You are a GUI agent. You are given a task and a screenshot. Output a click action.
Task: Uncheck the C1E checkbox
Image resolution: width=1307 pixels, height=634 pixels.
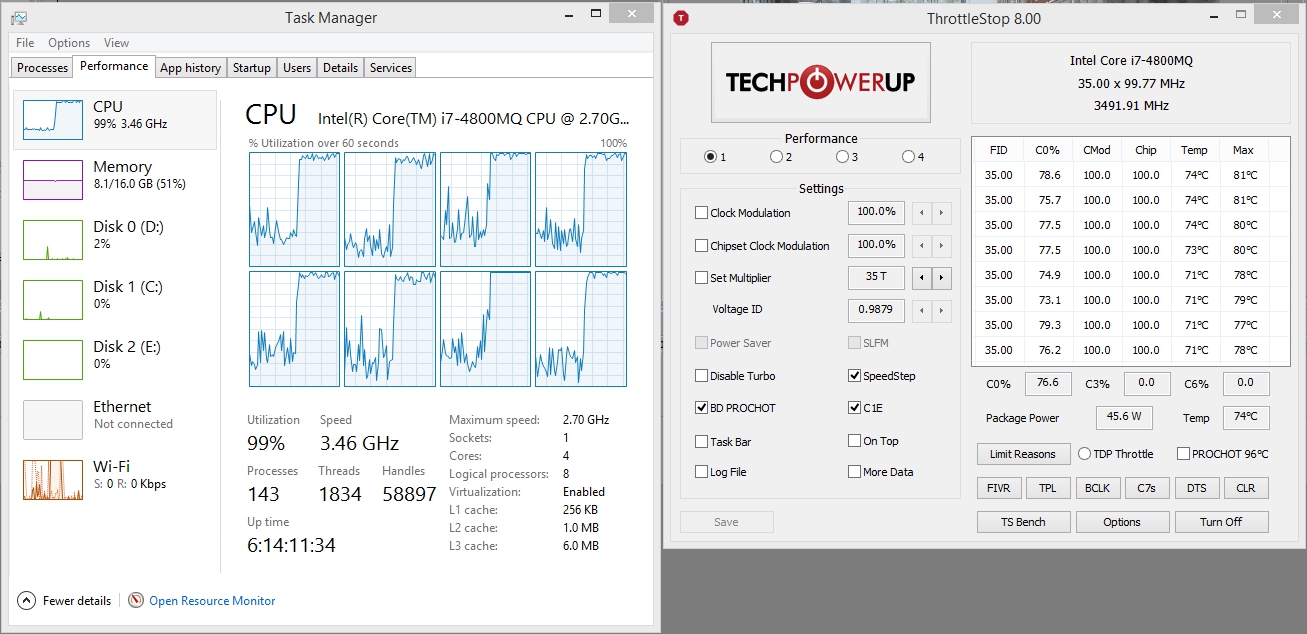854,408
